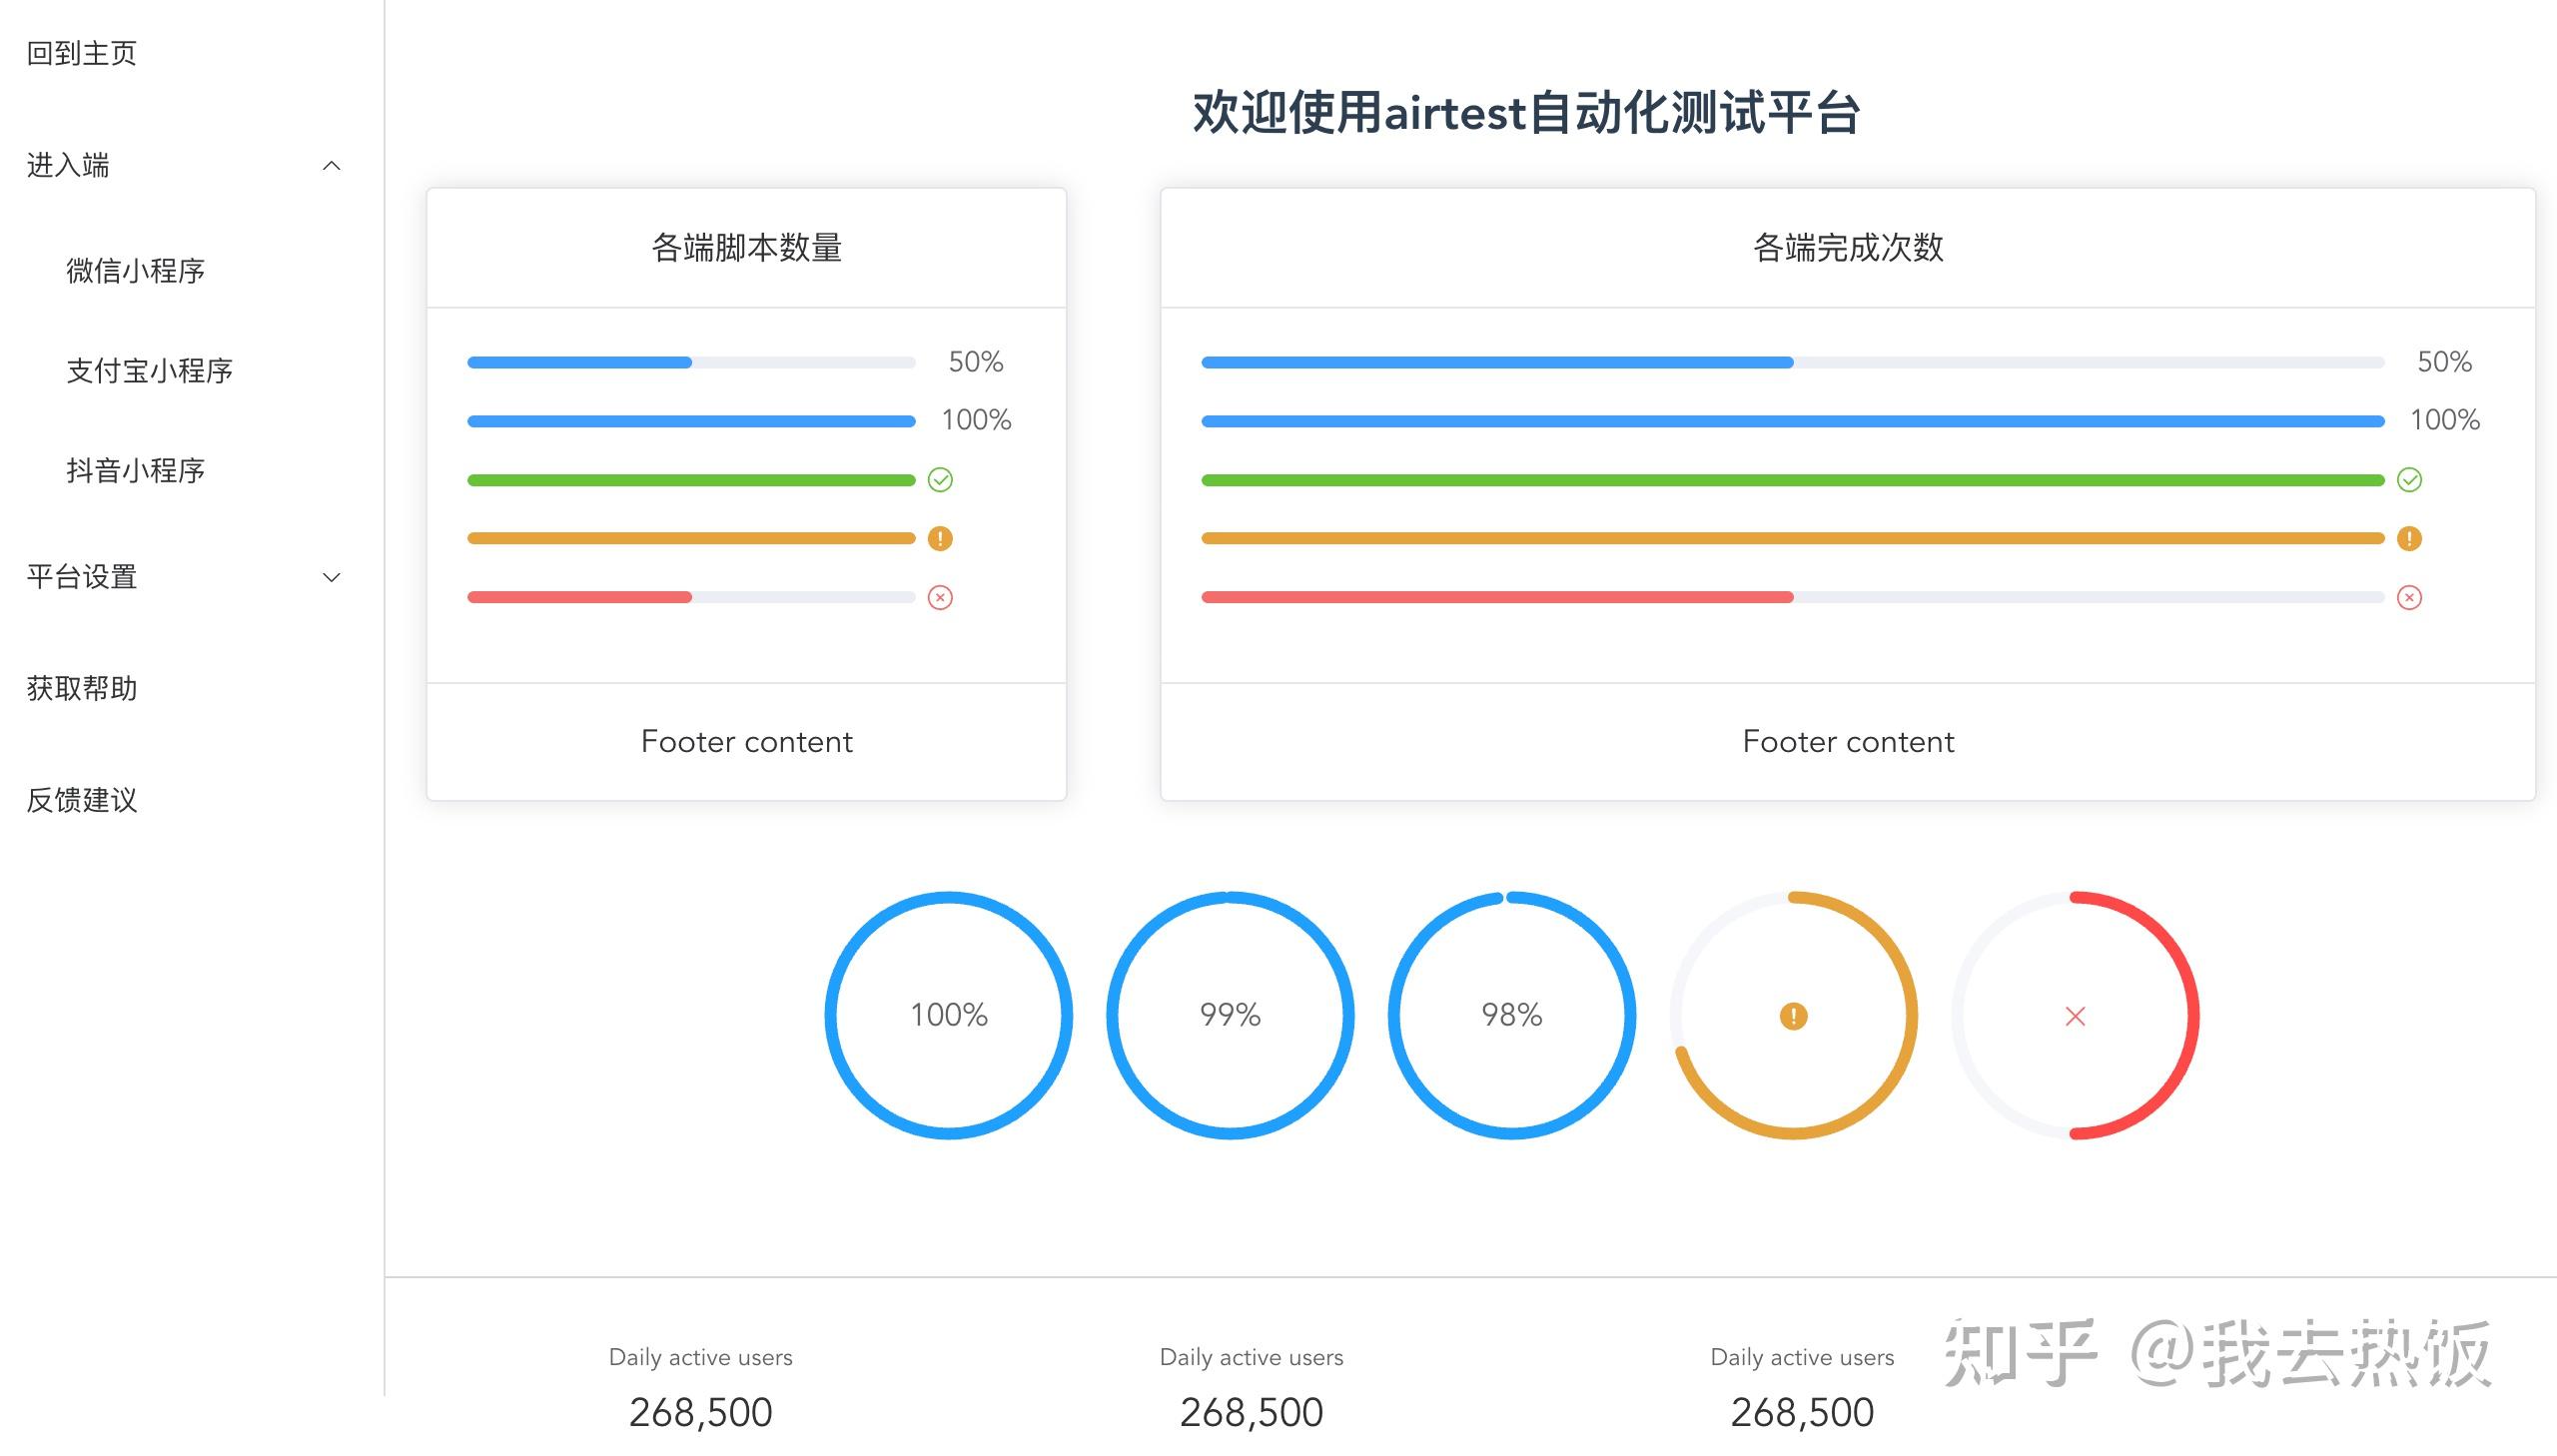Click the 98% circular progress ring
Image resolution: width=2557 pixels, height=1456 pixels.
1511,1015
